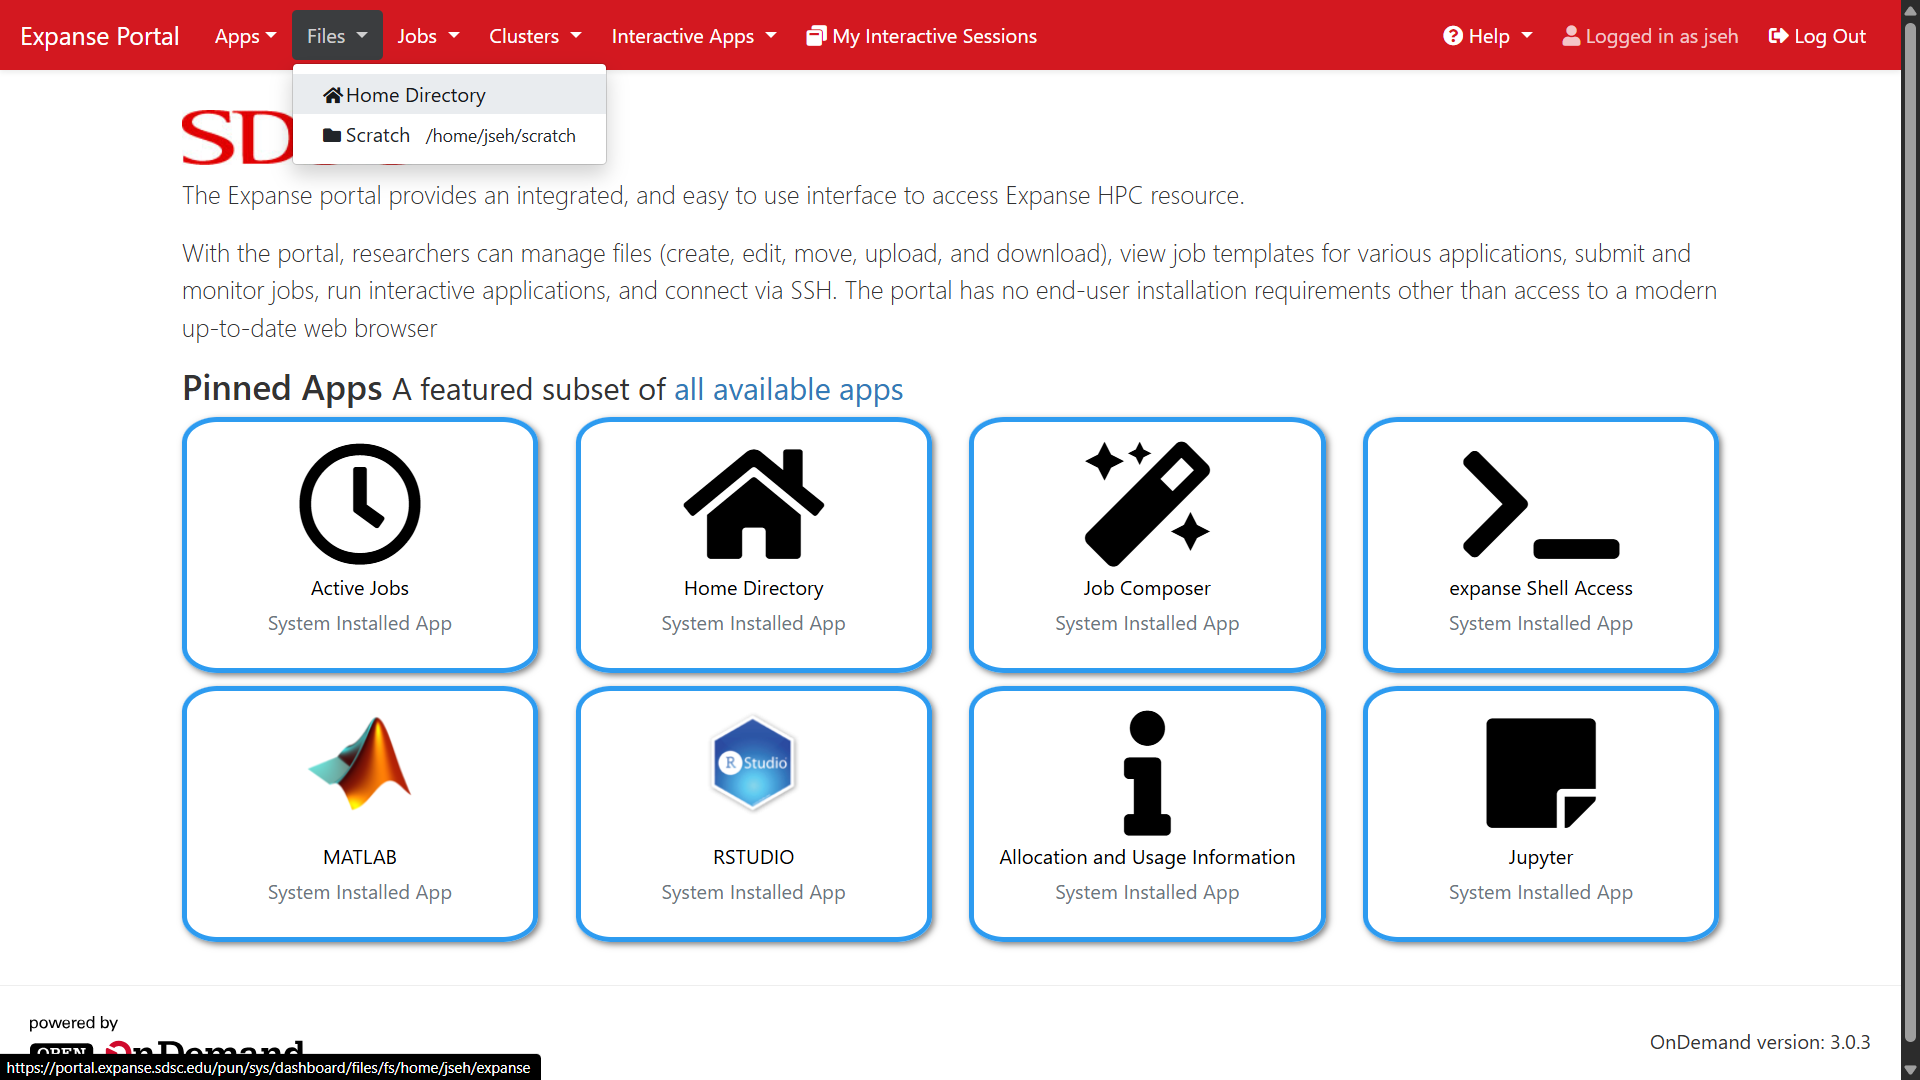
Task: Click the Active Jobs label
Action: click(360, 588)
